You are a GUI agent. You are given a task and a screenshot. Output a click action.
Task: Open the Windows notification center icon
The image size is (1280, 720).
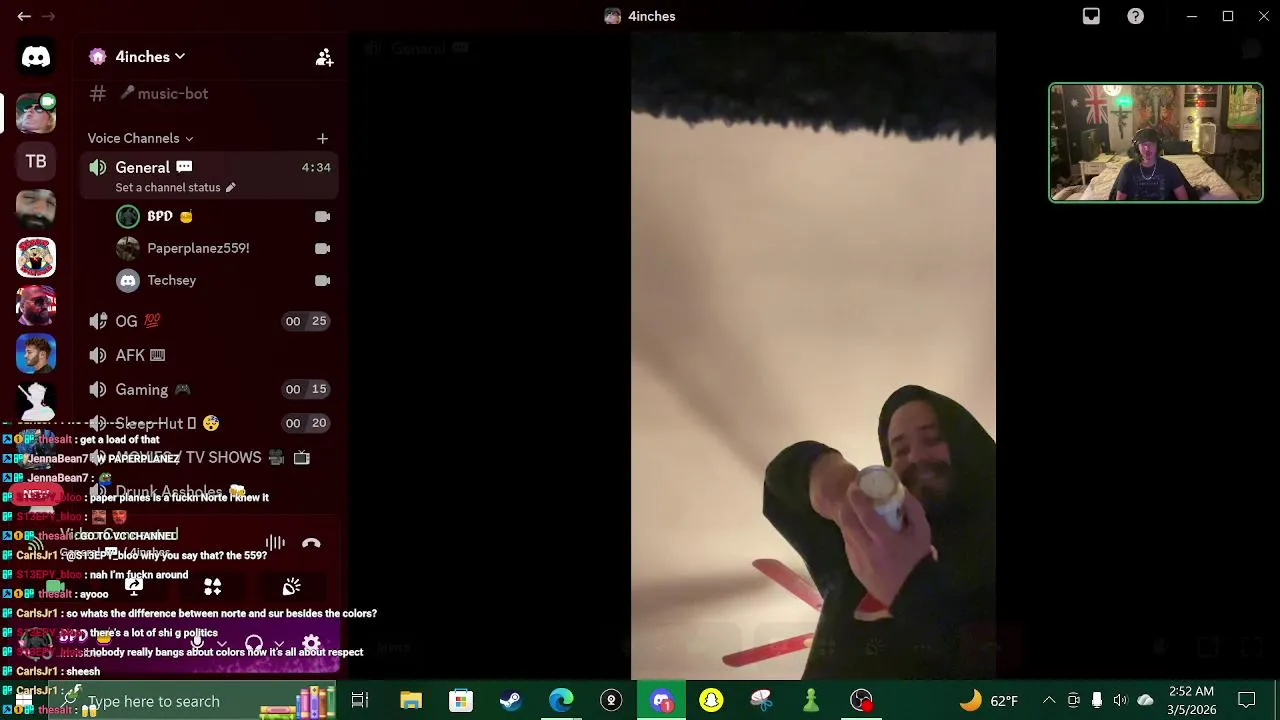point(1247,700)
